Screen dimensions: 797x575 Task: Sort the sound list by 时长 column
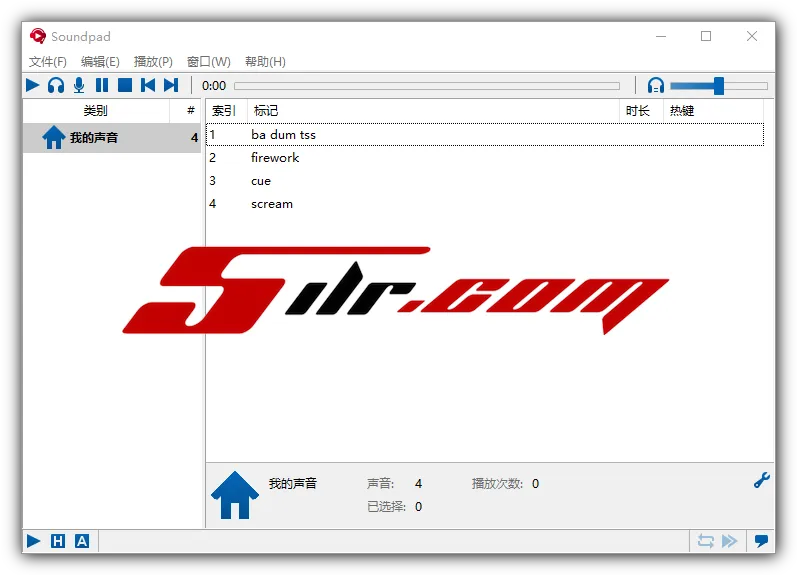pos(640,110)
